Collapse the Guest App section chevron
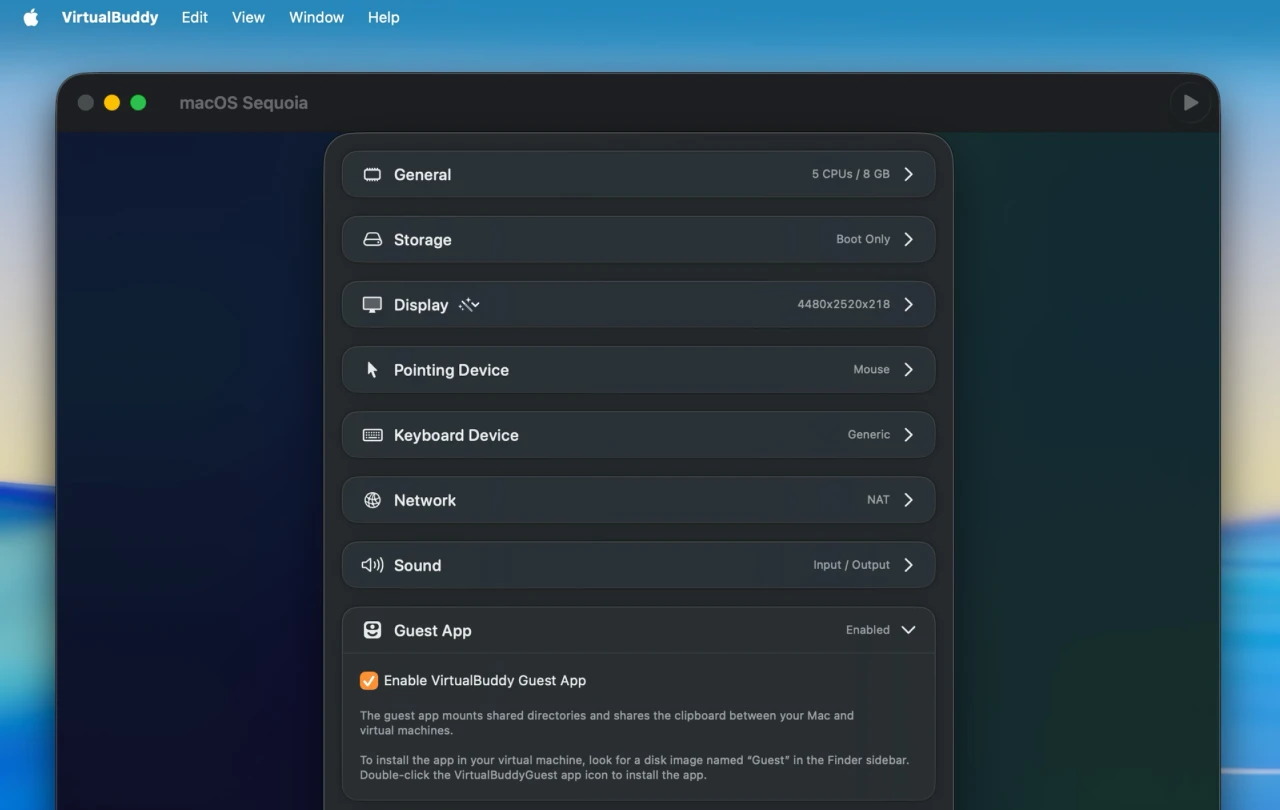 [x=908, y=630]
